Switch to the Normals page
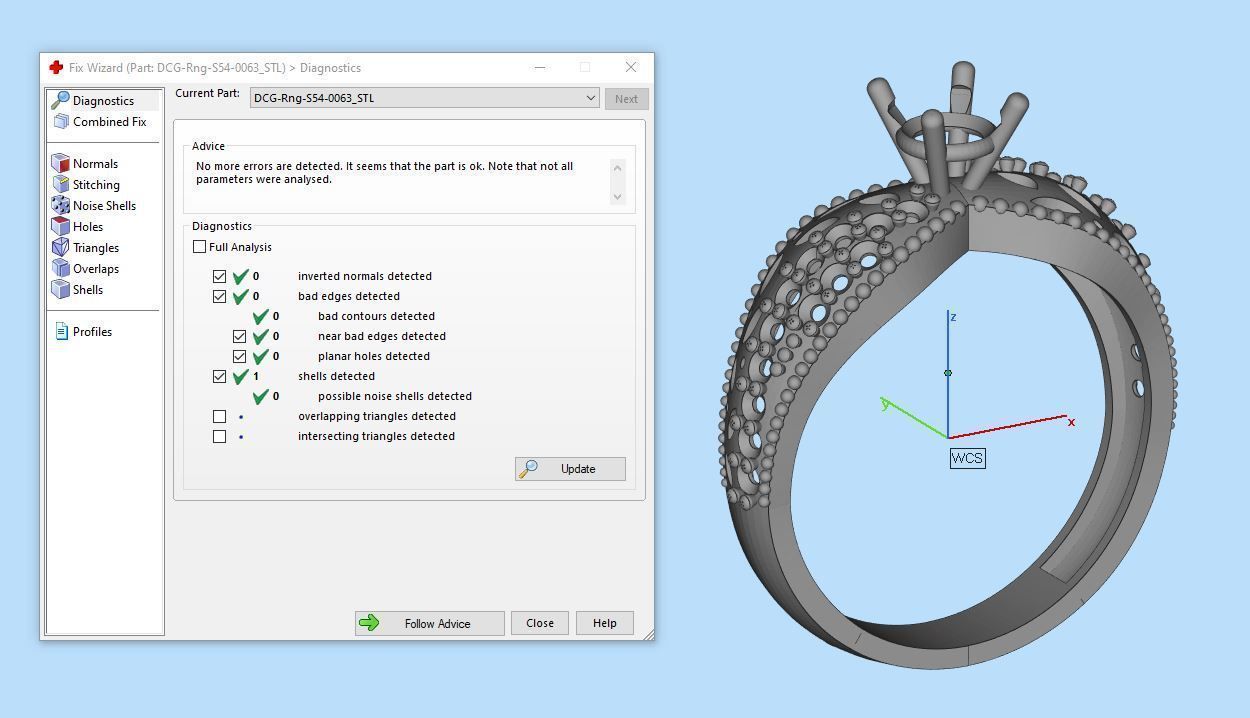Viewport: 1250px width, 718px height. tap(95, 163)
